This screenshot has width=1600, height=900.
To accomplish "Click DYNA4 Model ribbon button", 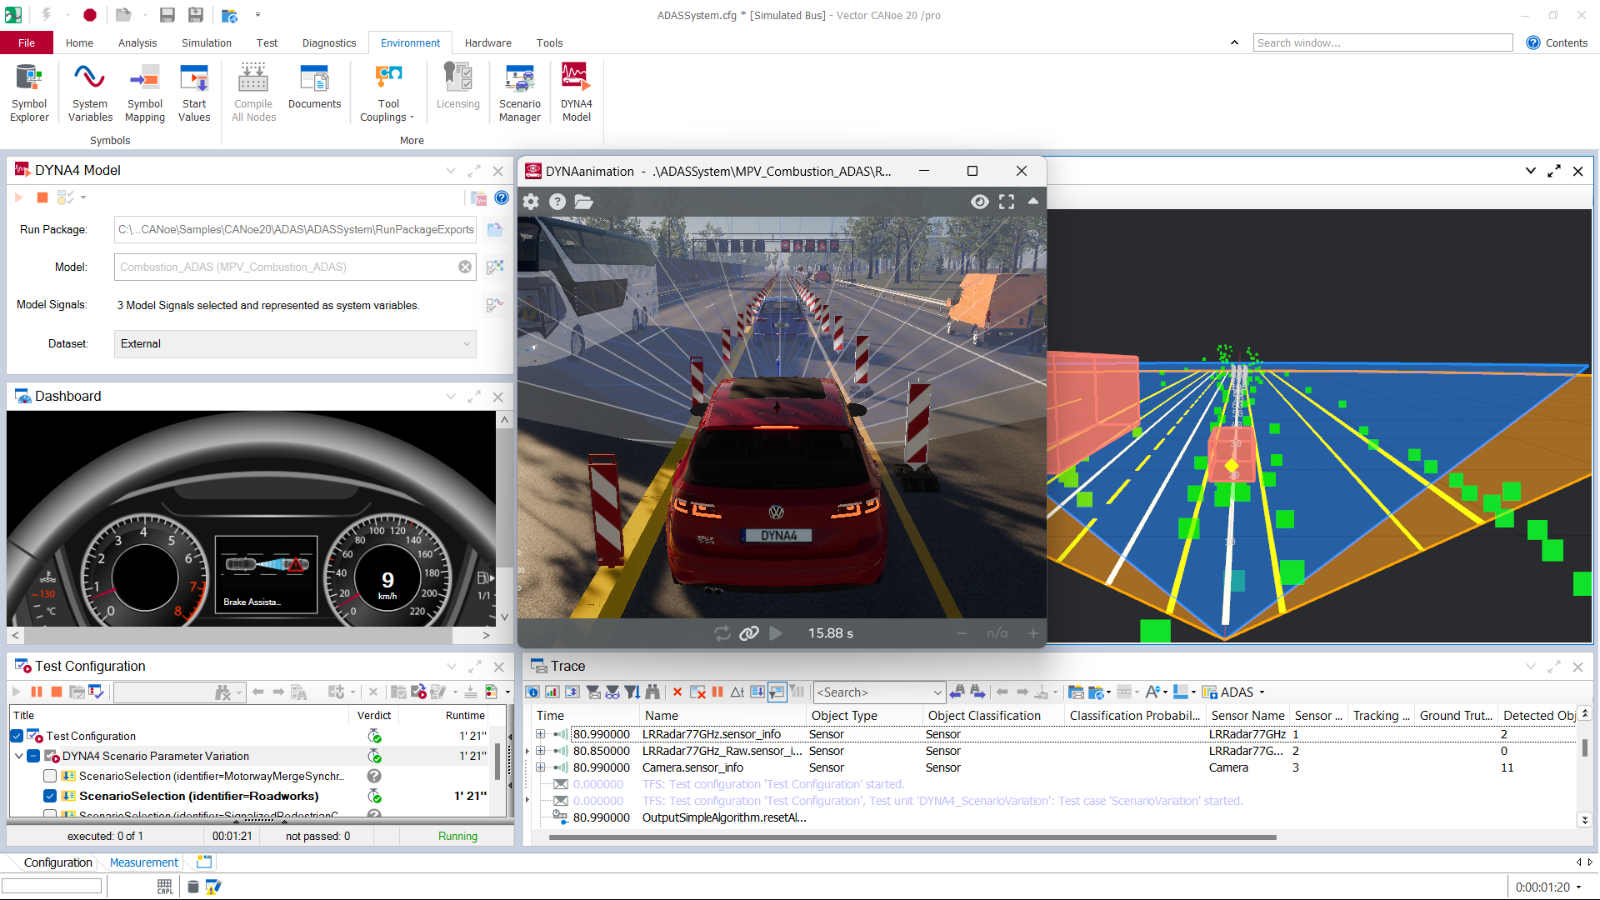I will [x=576, y=92].
